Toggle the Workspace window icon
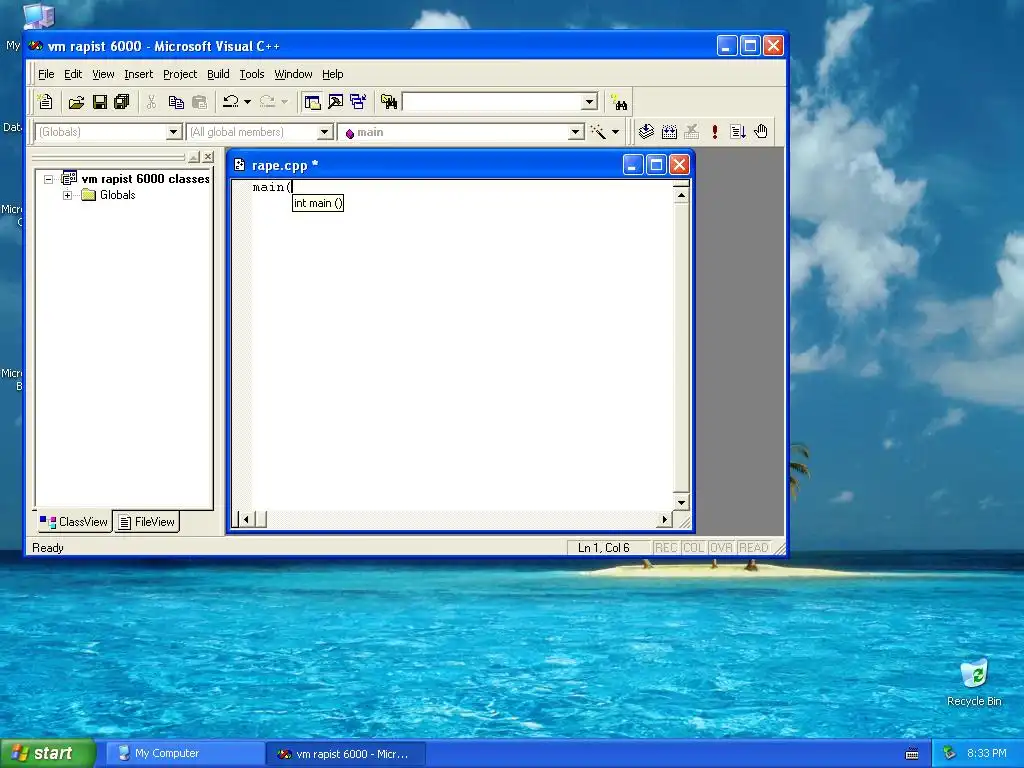Image resolution: width=1024 pixels, height=768 pixels. (312, 102)
